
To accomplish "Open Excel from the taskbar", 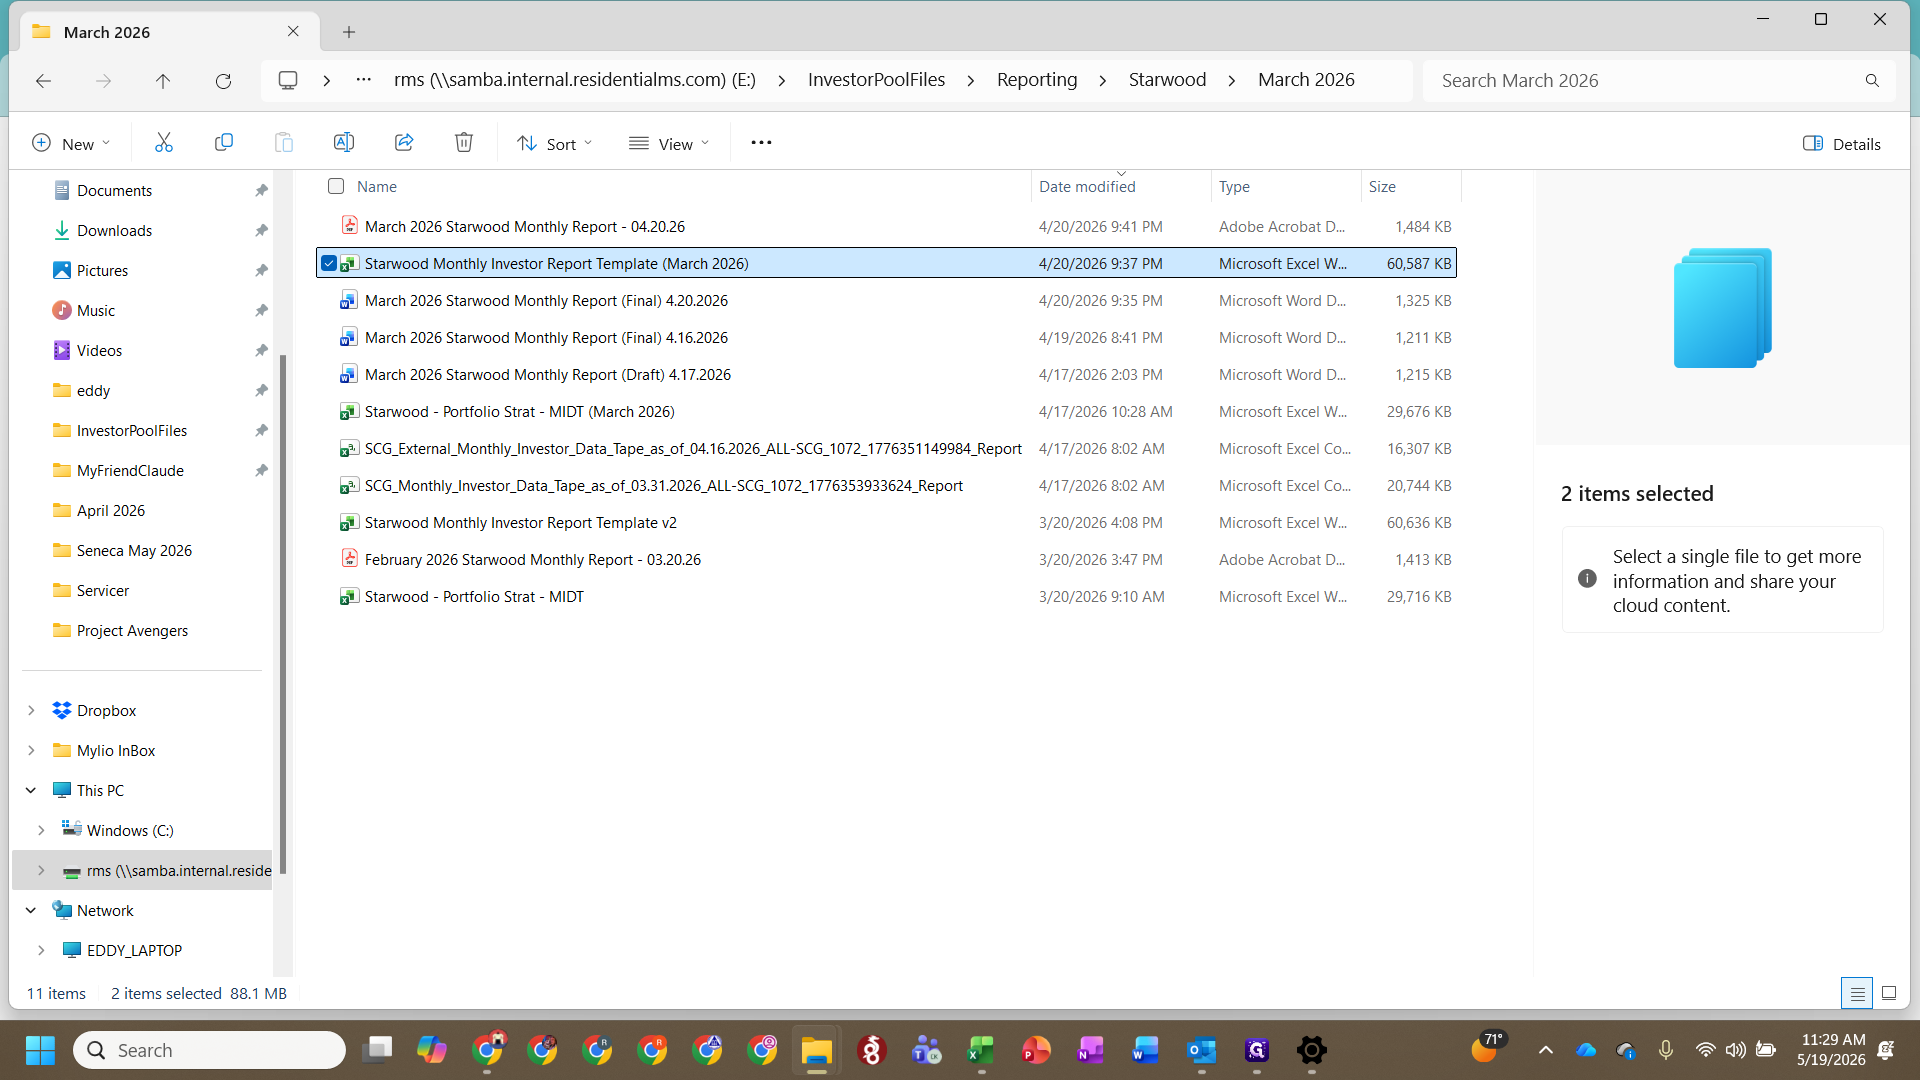I will pyautogui.click(x=981, y=1050).
